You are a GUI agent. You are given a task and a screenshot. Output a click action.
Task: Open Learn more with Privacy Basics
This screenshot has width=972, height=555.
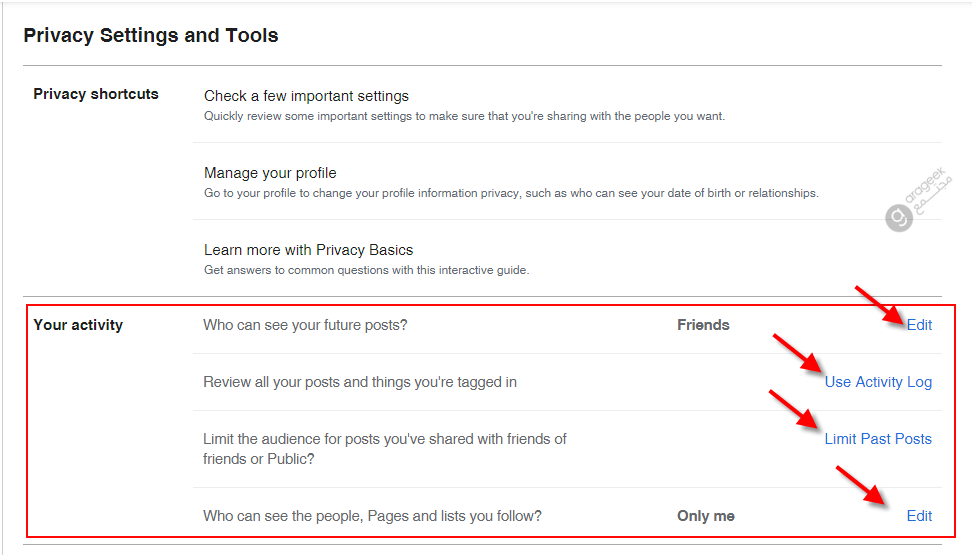[309, 250]
